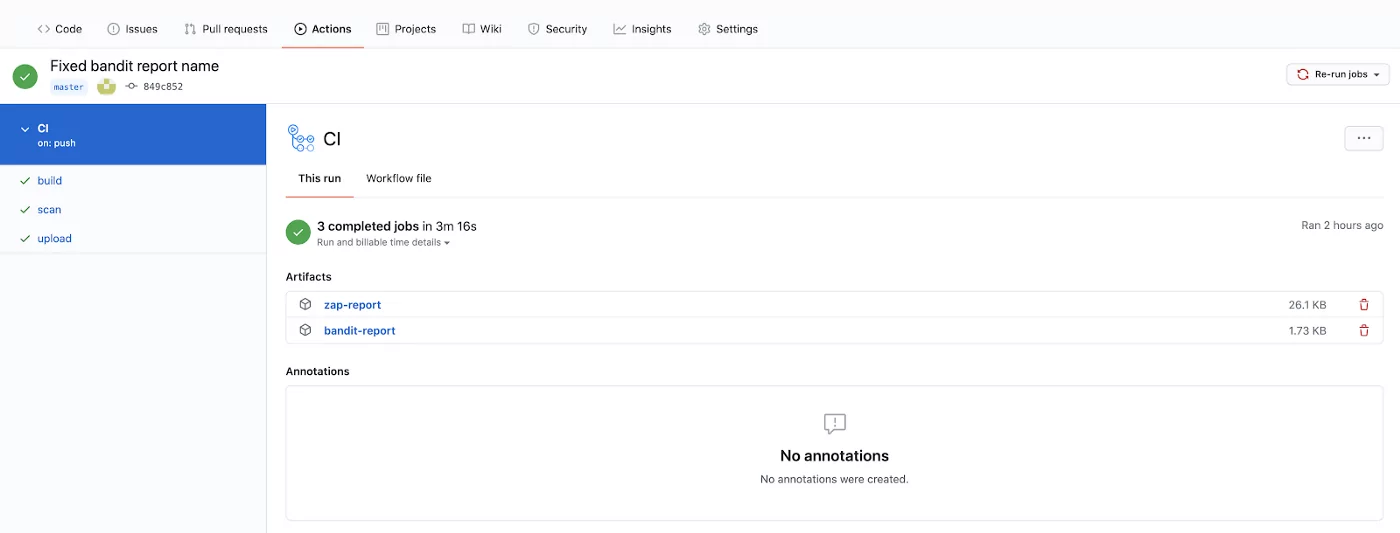
Task: Expand Run and billable time details
Action: pyautogui.click(x=383, y=243)
